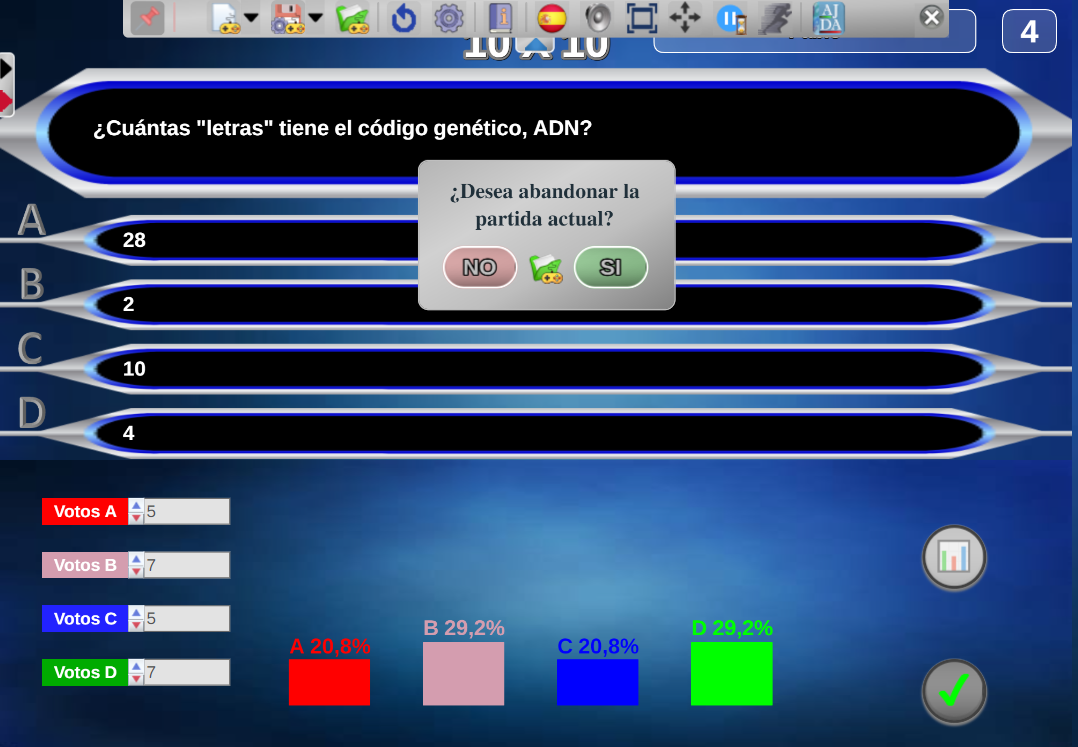Click the red pushpin icon in toolbar
The height and width of the screenshot is (747, 1078).
(x=148, y=18)
